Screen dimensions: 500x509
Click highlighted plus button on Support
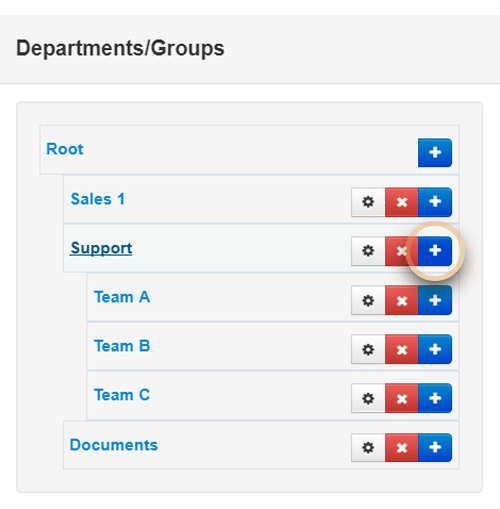click(x=435, y=251)
